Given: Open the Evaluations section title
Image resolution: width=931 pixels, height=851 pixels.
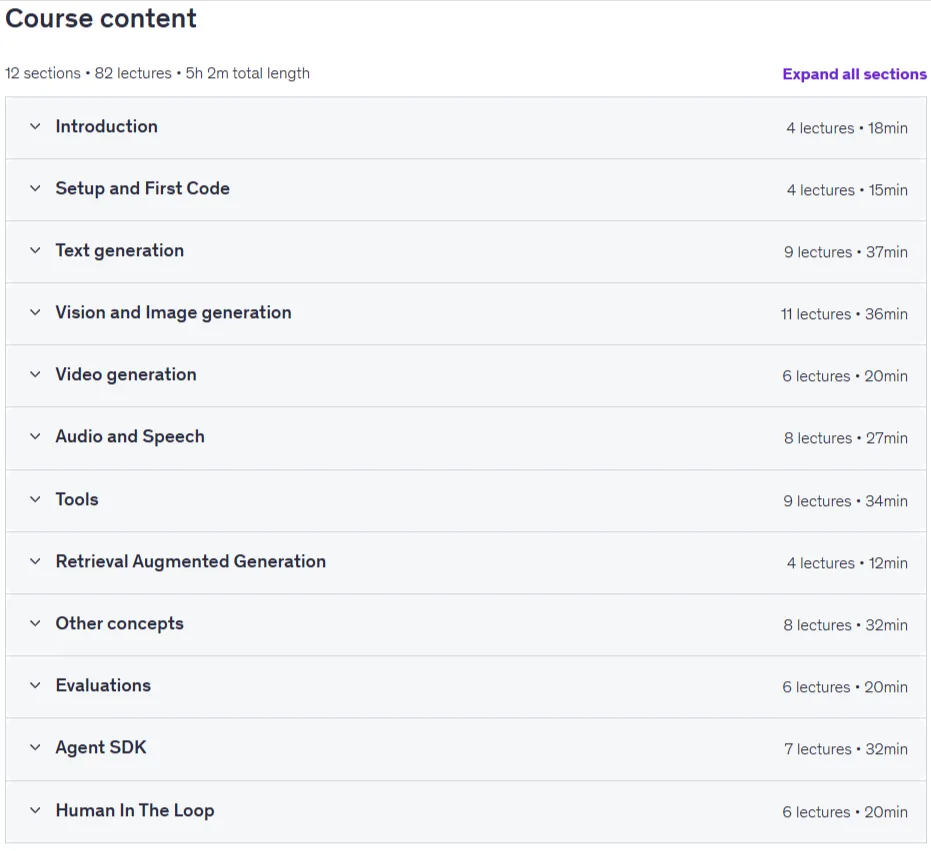Looking at the screenshot, I should pos(103,685).
